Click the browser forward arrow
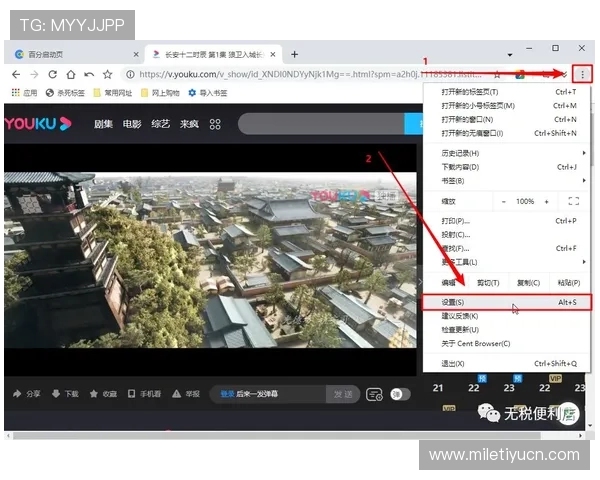This screenshot has width=600, height=480. [34, 74]
